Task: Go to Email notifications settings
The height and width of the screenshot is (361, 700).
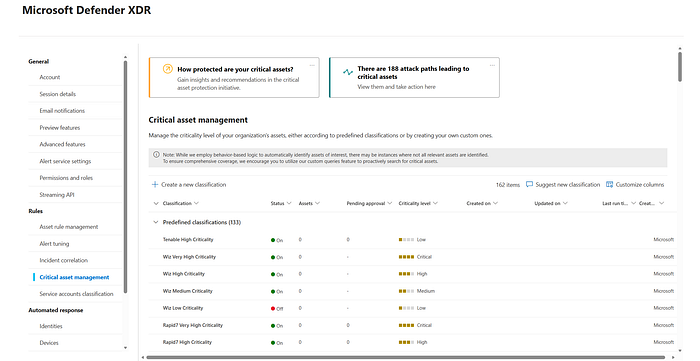Action: [62, 111]
